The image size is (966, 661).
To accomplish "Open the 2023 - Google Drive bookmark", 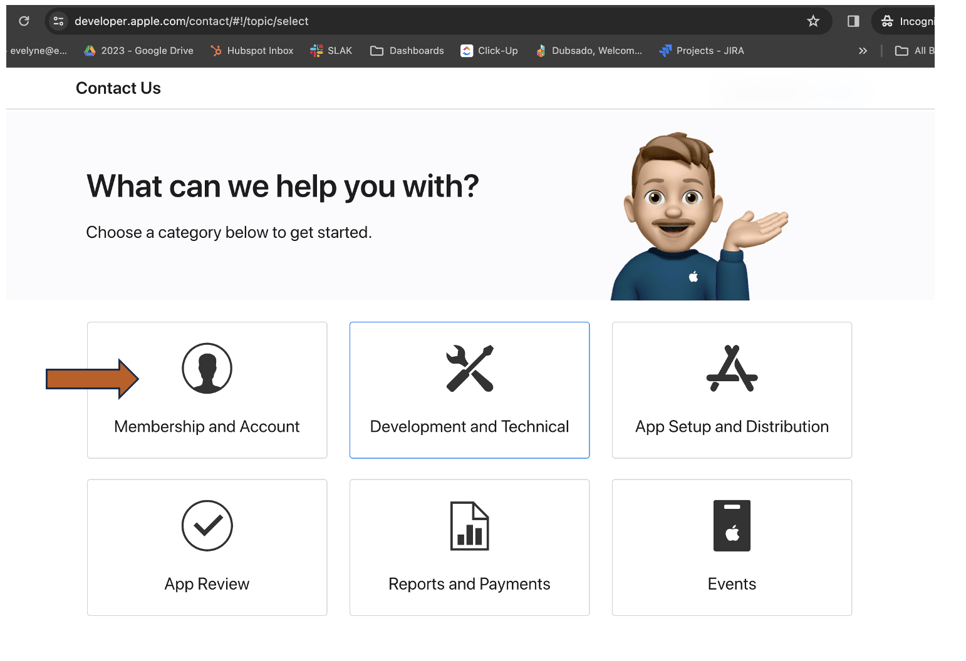I will (x=138, y=51).
